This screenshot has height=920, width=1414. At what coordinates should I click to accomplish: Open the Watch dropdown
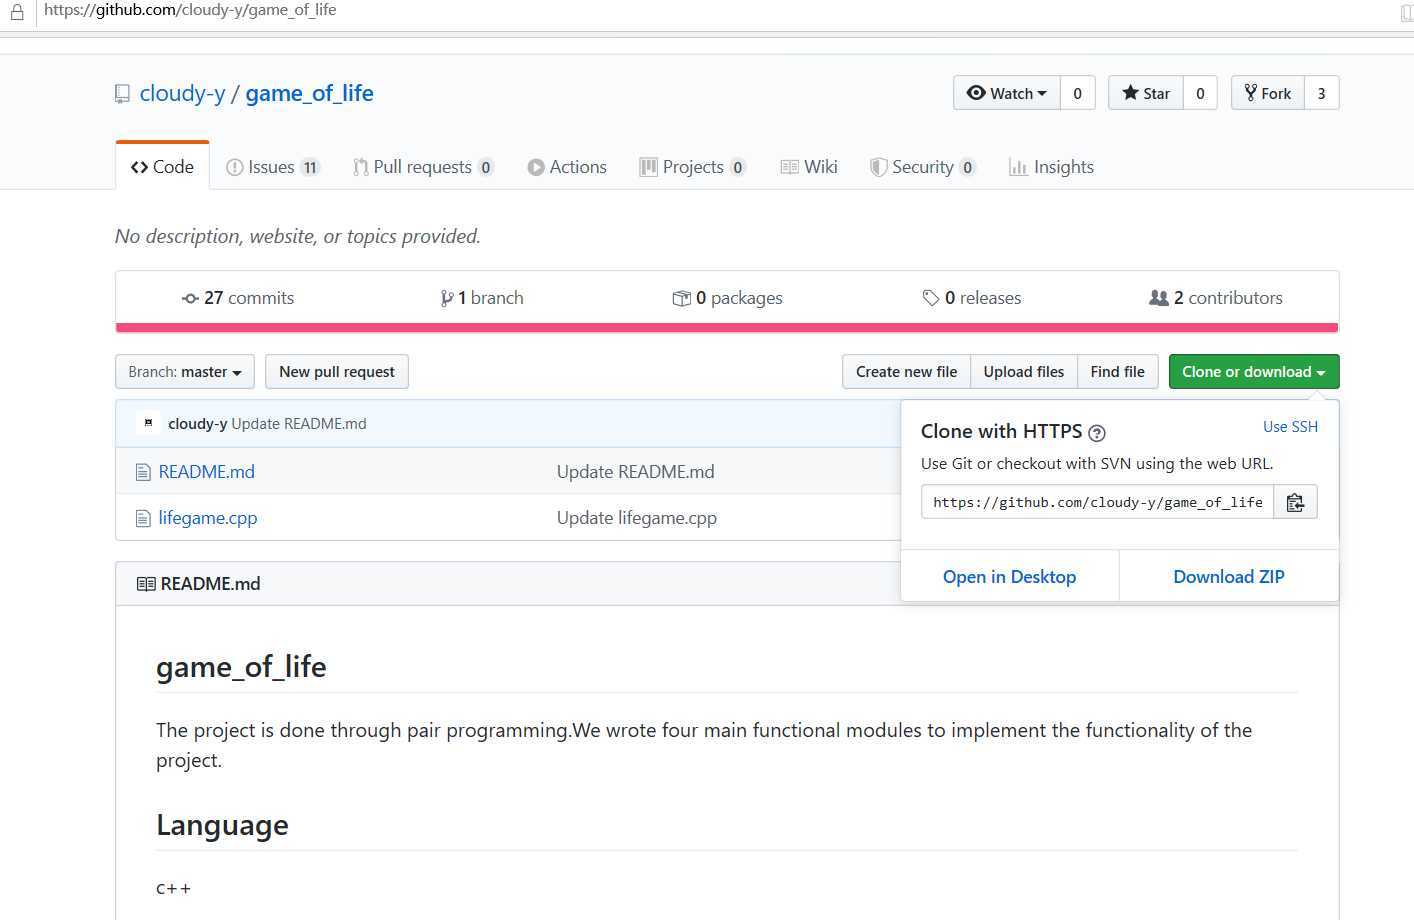pos(1007,93)
